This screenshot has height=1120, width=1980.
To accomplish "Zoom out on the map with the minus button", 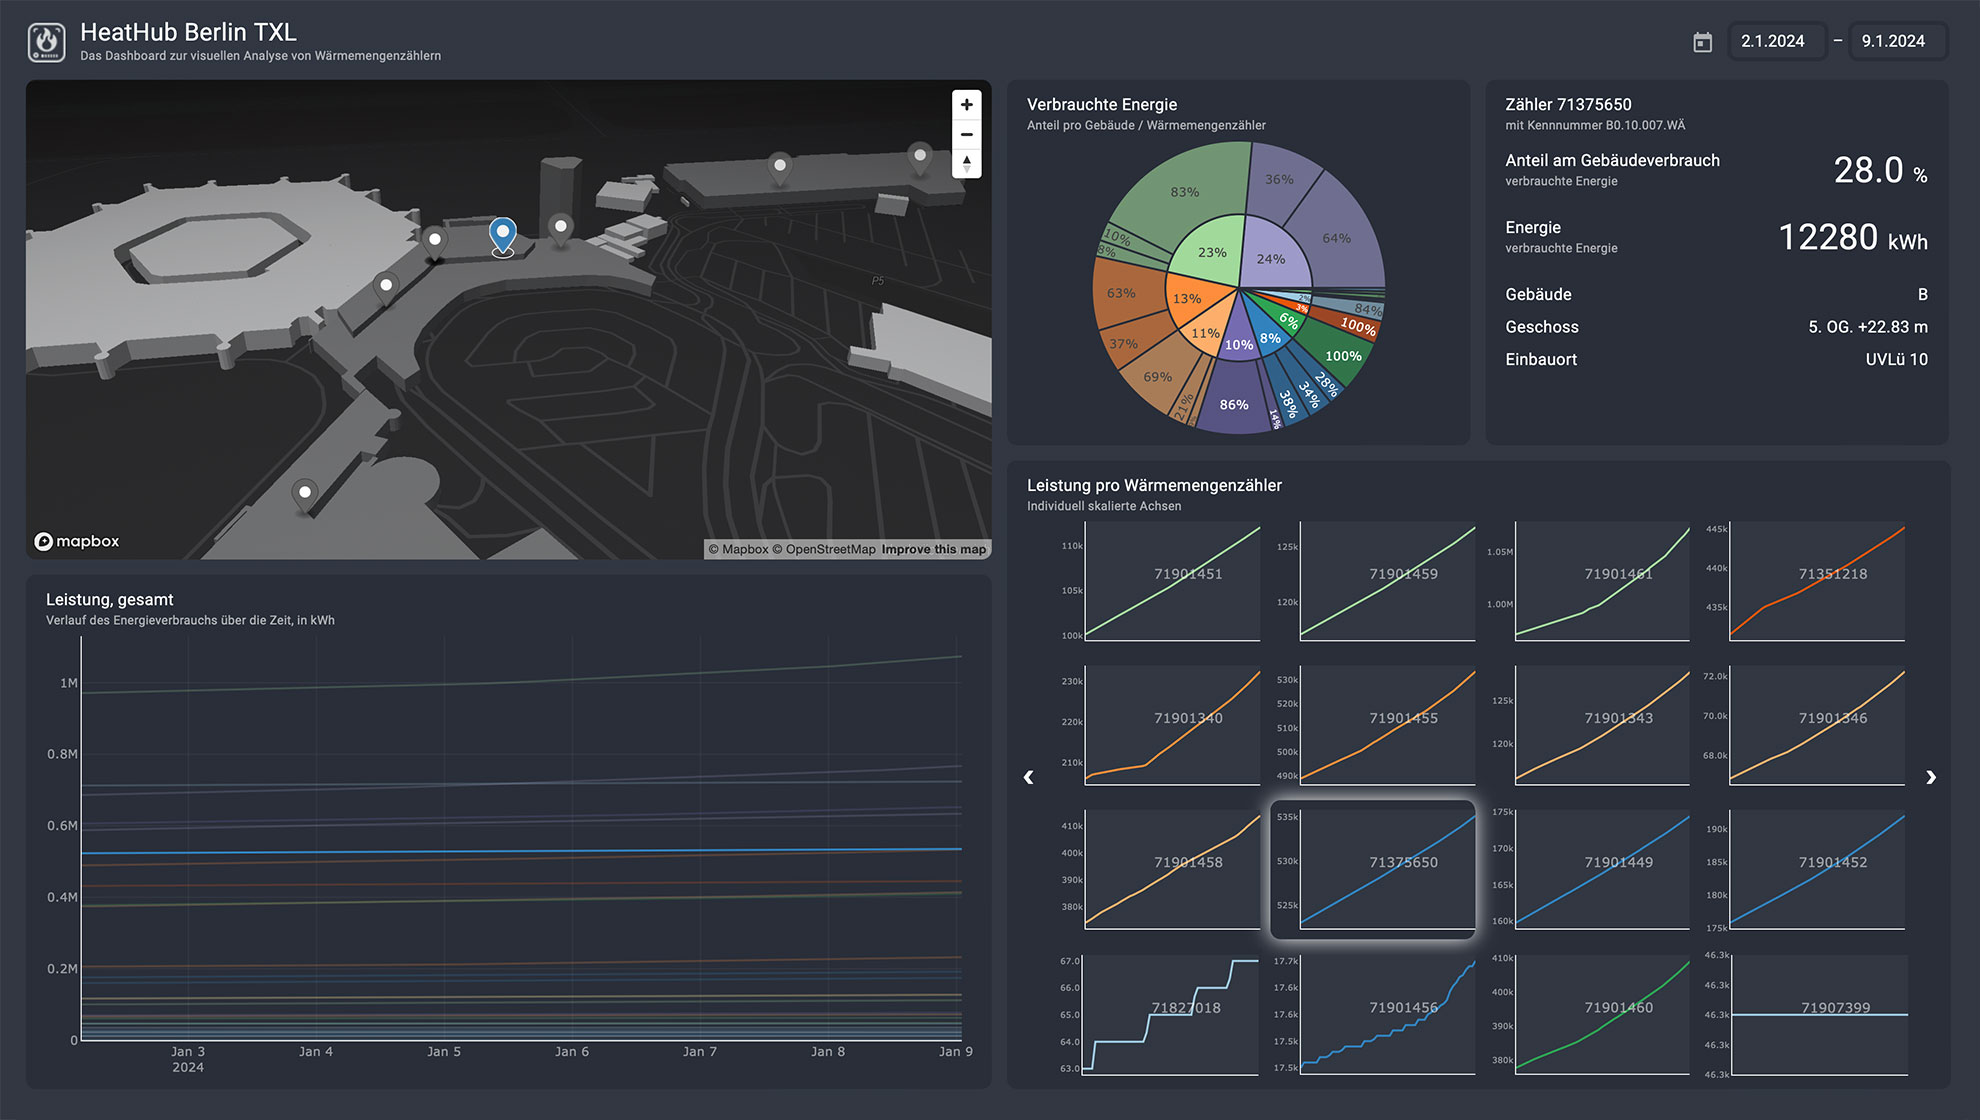I will coord(966,134).
